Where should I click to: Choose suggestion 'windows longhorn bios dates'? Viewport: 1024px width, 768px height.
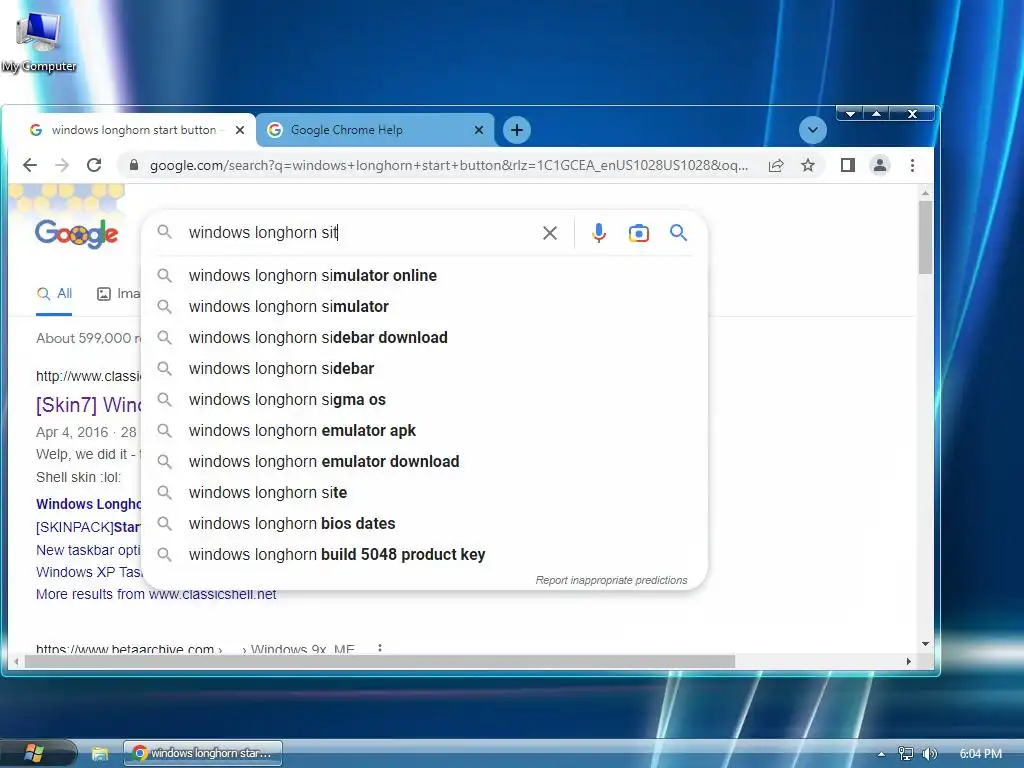click(x=424, y=524)
